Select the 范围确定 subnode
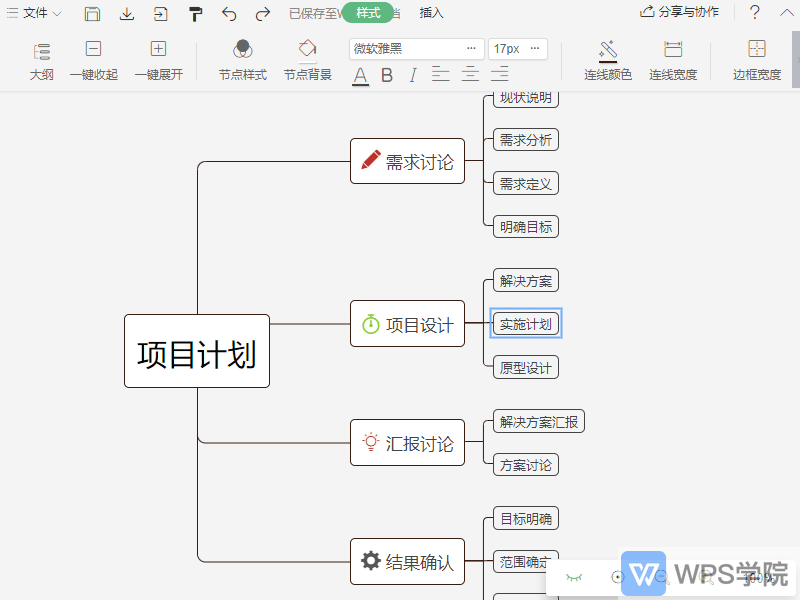Screen dimensions: 800x600 point(526,561)
